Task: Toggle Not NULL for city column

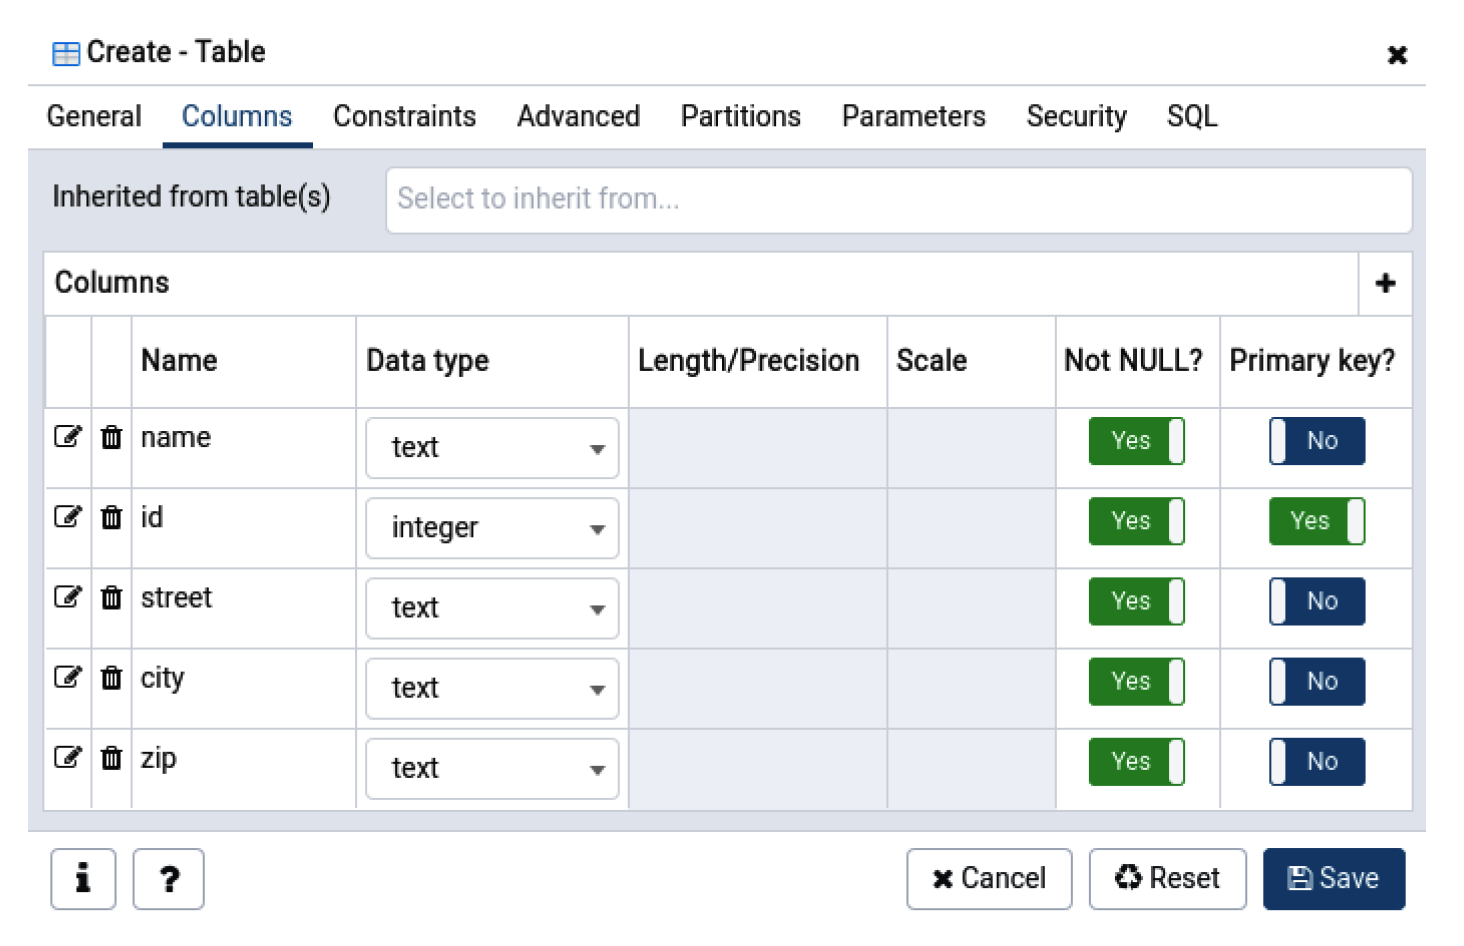Action: tap(1136, 681)
